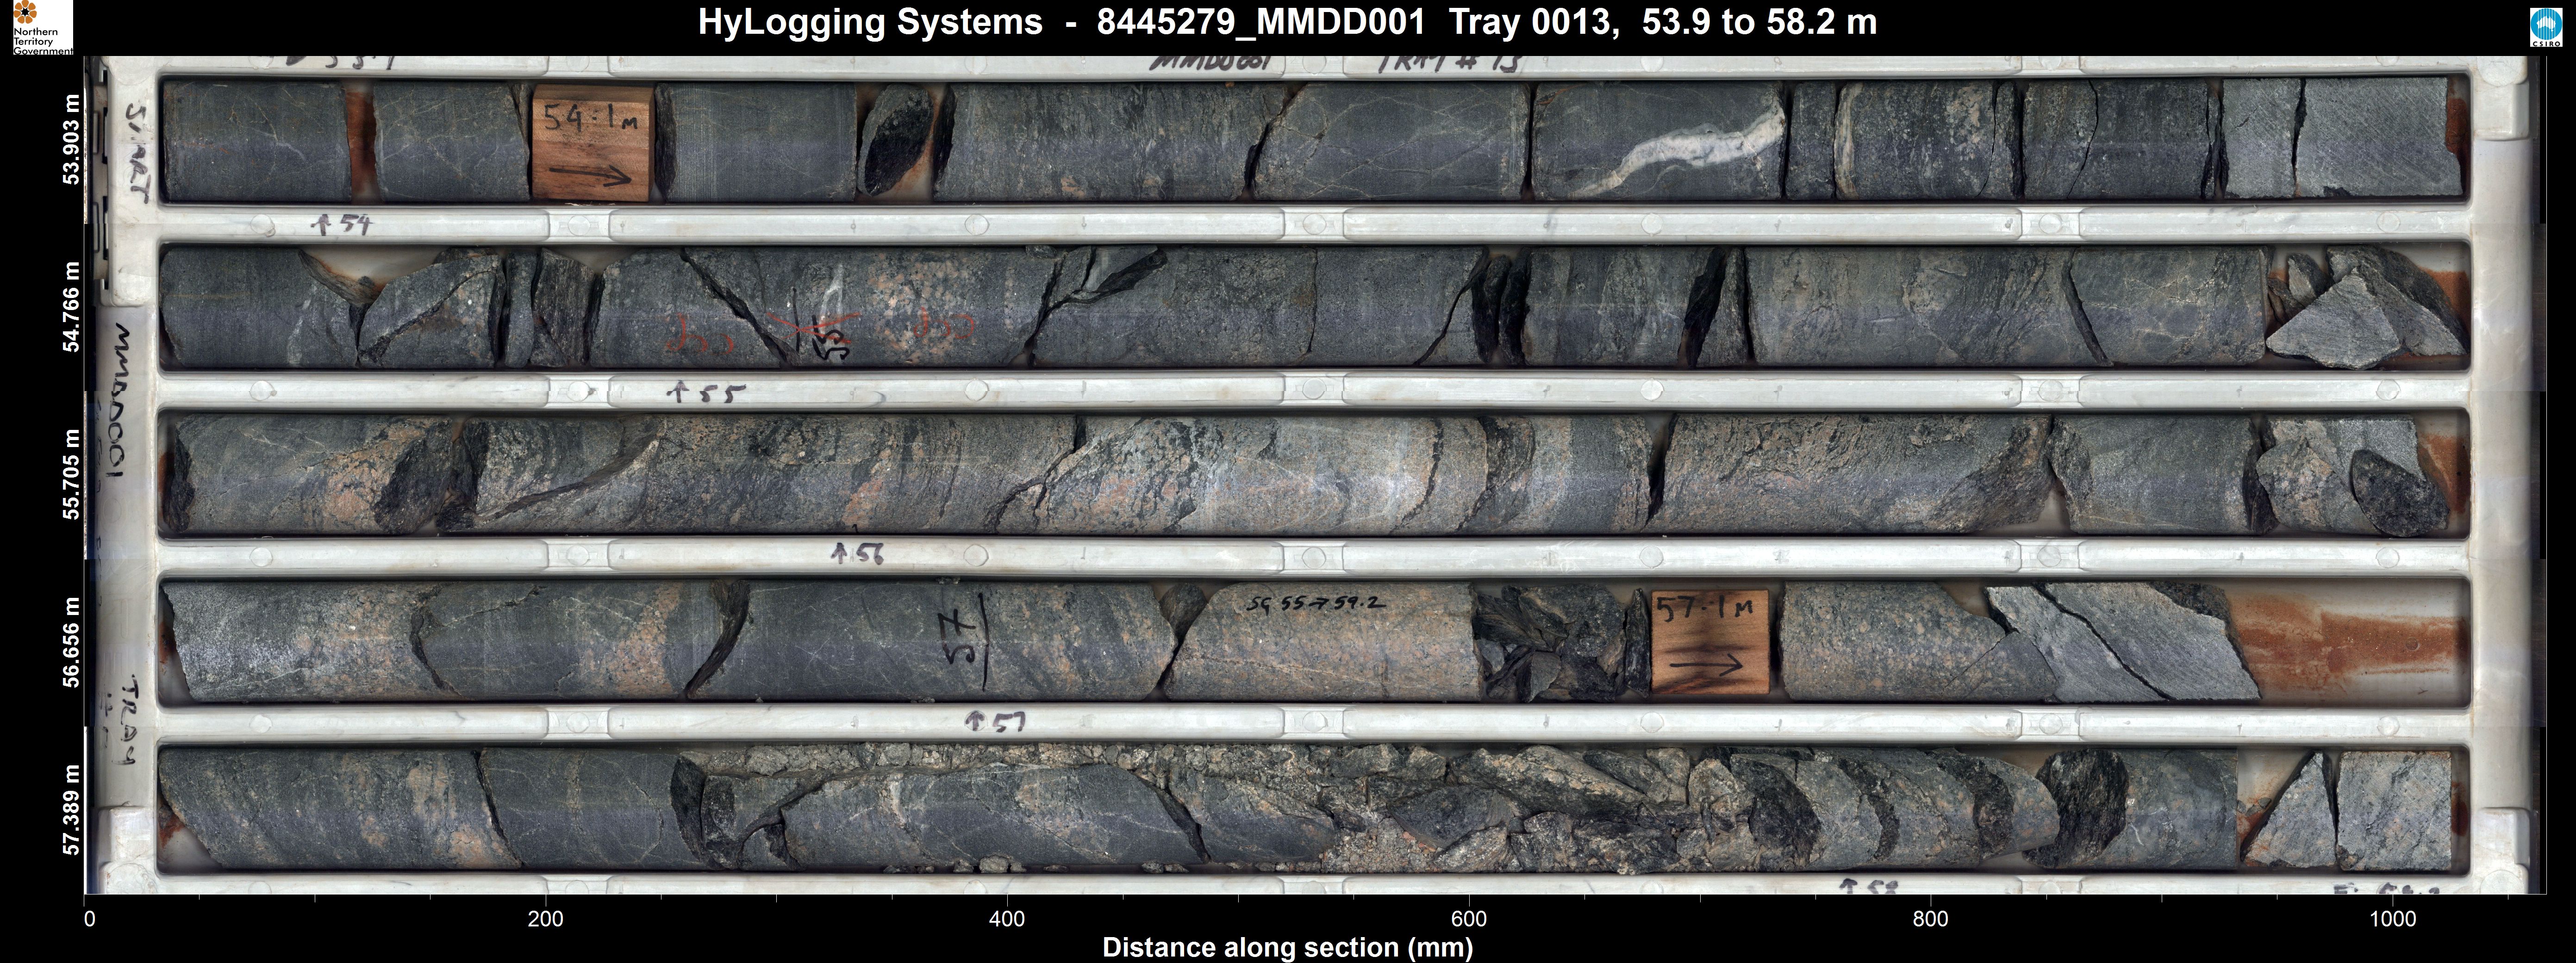
Task: Click the CSIRO logo icon
Action: tap(2546, 27)
